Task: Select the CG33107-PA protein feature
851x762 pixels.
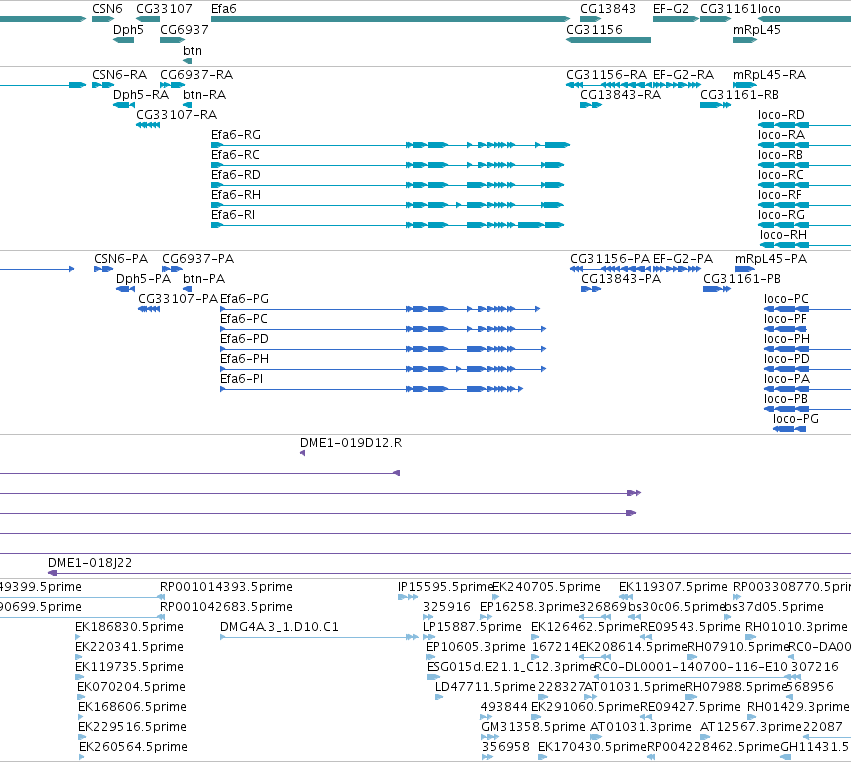Action: (x=149, y=309)
